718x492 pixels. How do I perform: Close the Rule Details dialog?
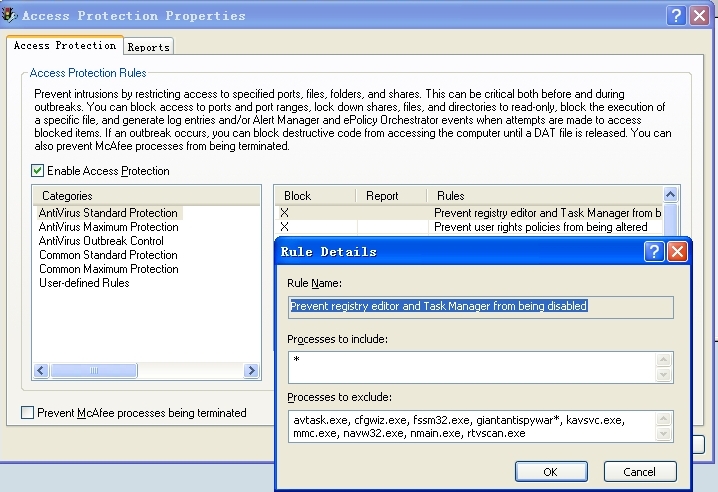click(x=677, y=252)
